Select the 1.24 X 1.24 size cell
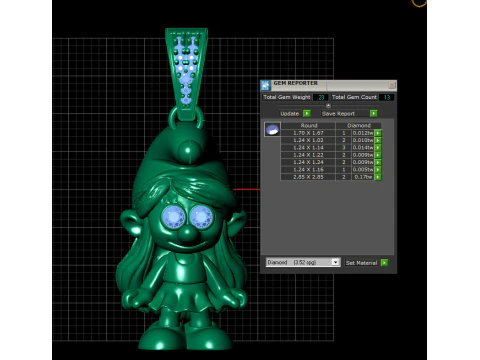 [308, 162]
